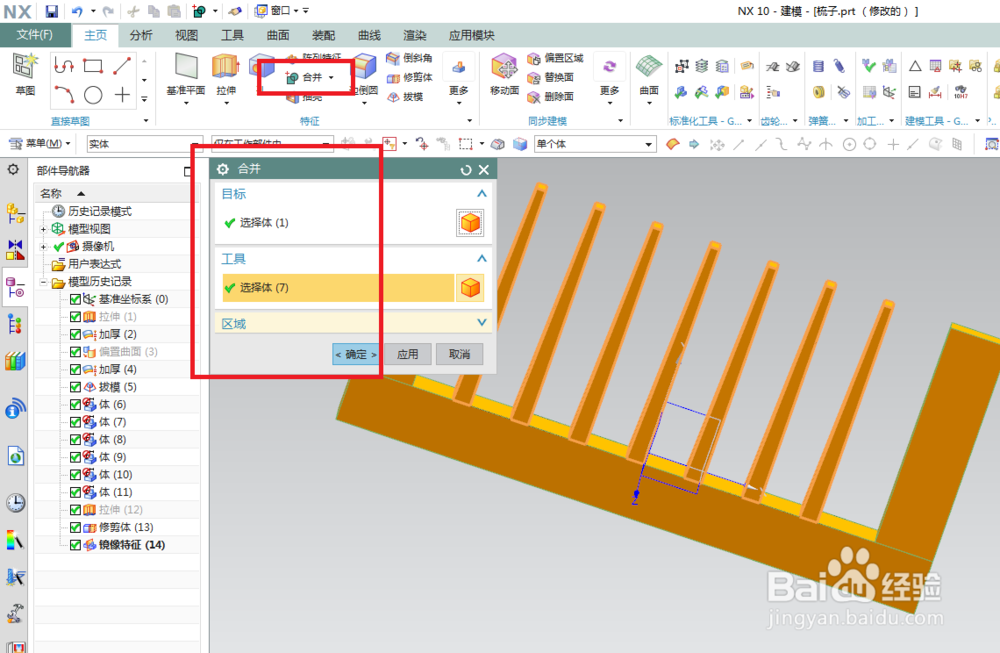Click the Undo arrow icon
Viewport: 1000px width, 653px height.
[78, 11]
